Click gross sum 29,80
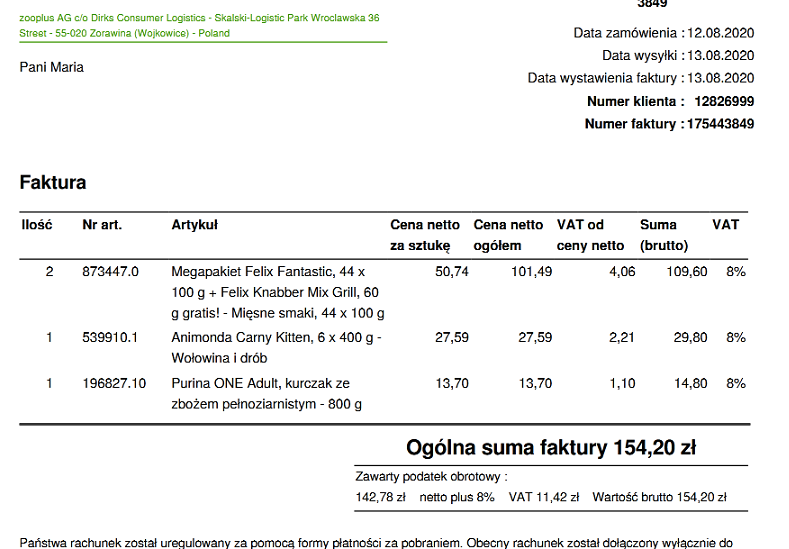Viewport: 789px width, 549px height. click(x=690, y=337)
